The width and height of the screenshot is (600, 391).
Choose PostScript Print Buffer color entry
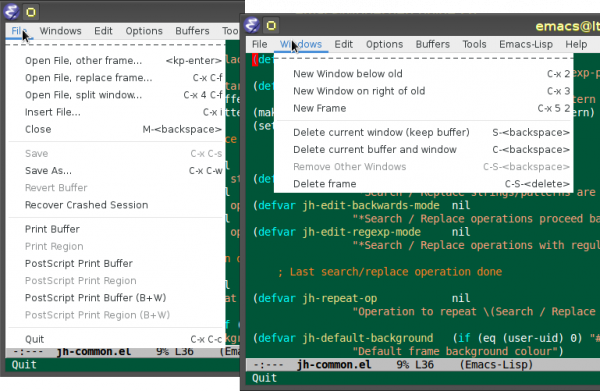tap(116, 264)
